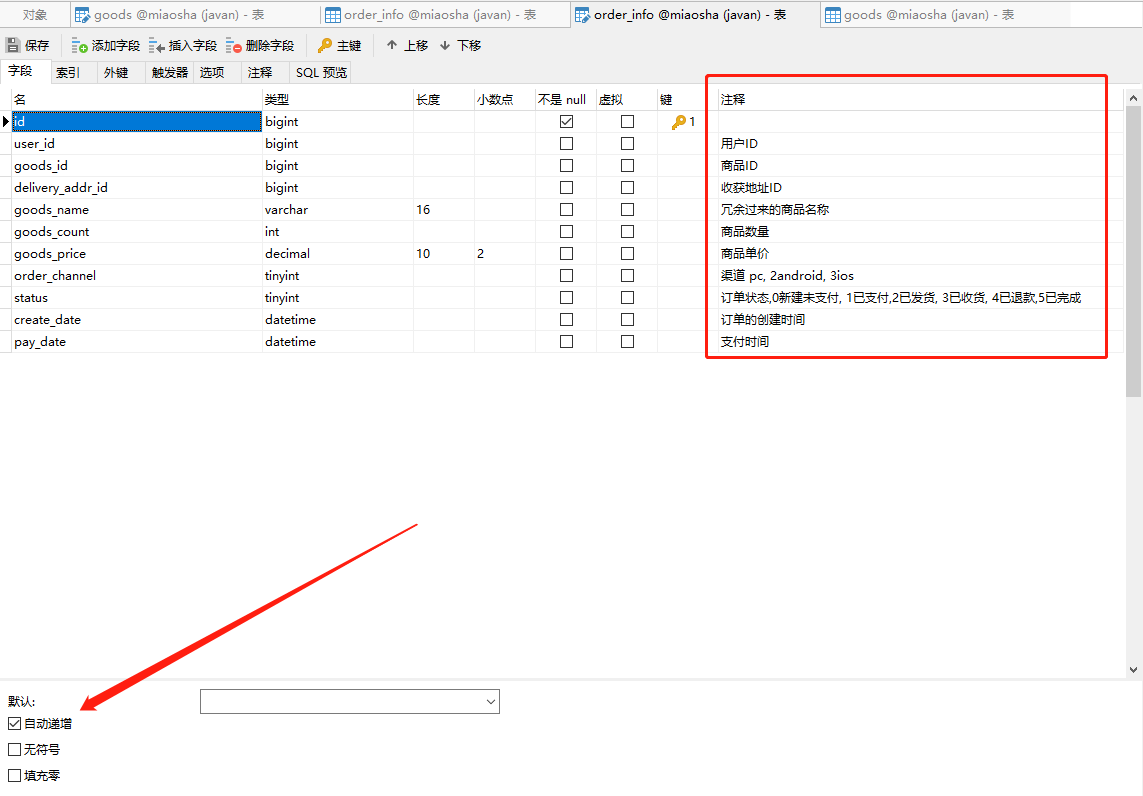Click Primary Key (主键) toolbar button

pos(340,45)
